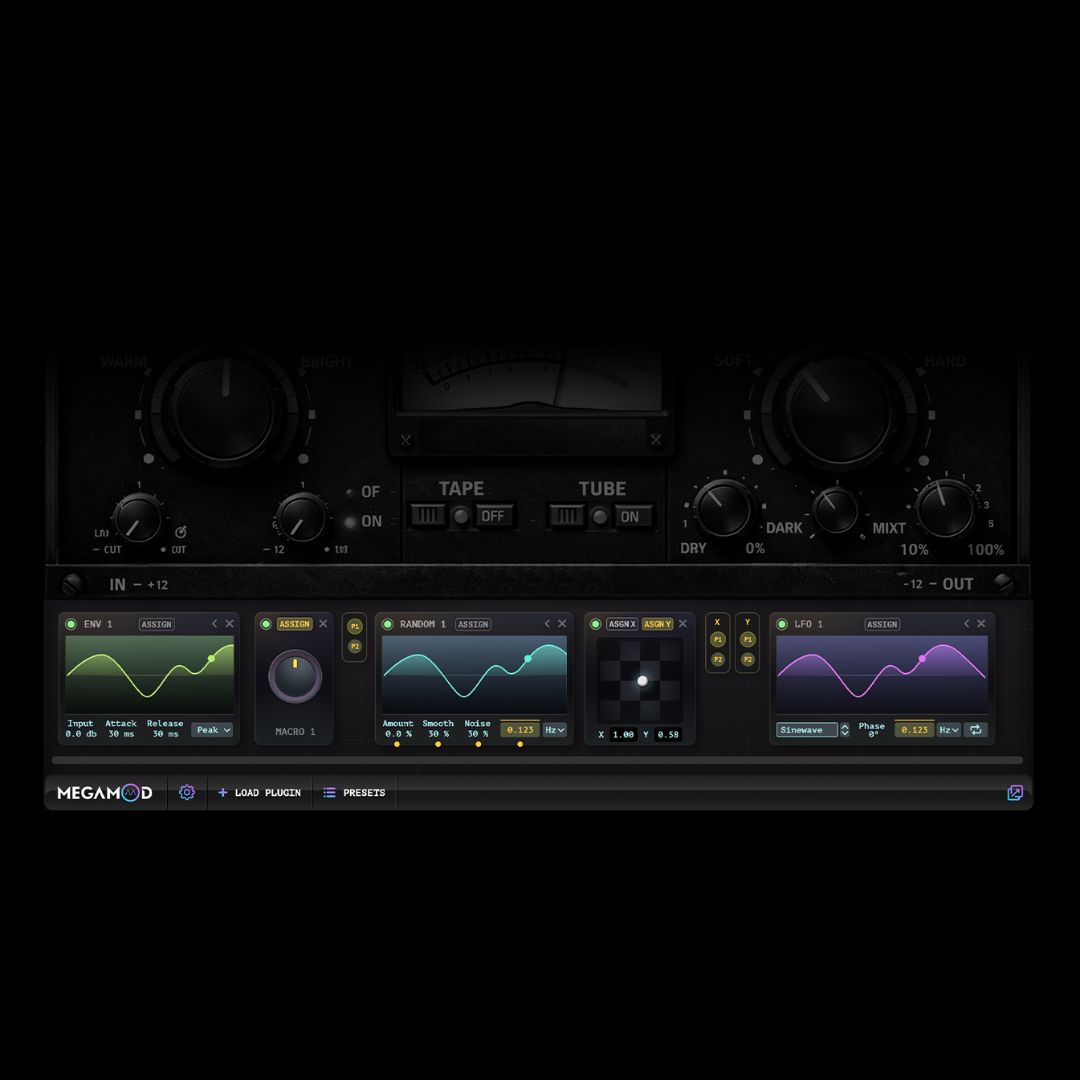The height and width of the screenshot is (1080, 1080).
Task: Select the ON indicator light
Action: click(350, 521)
